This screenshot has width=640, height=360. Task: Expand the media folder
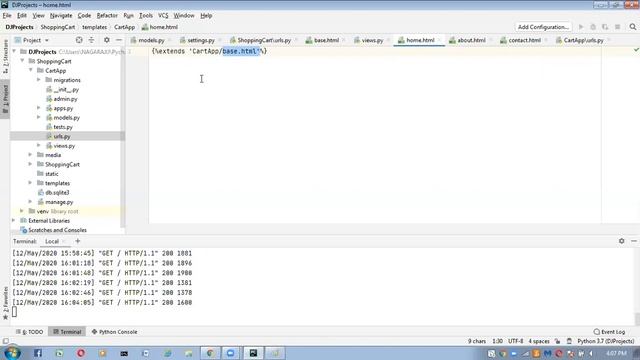[x=31, y=155]
